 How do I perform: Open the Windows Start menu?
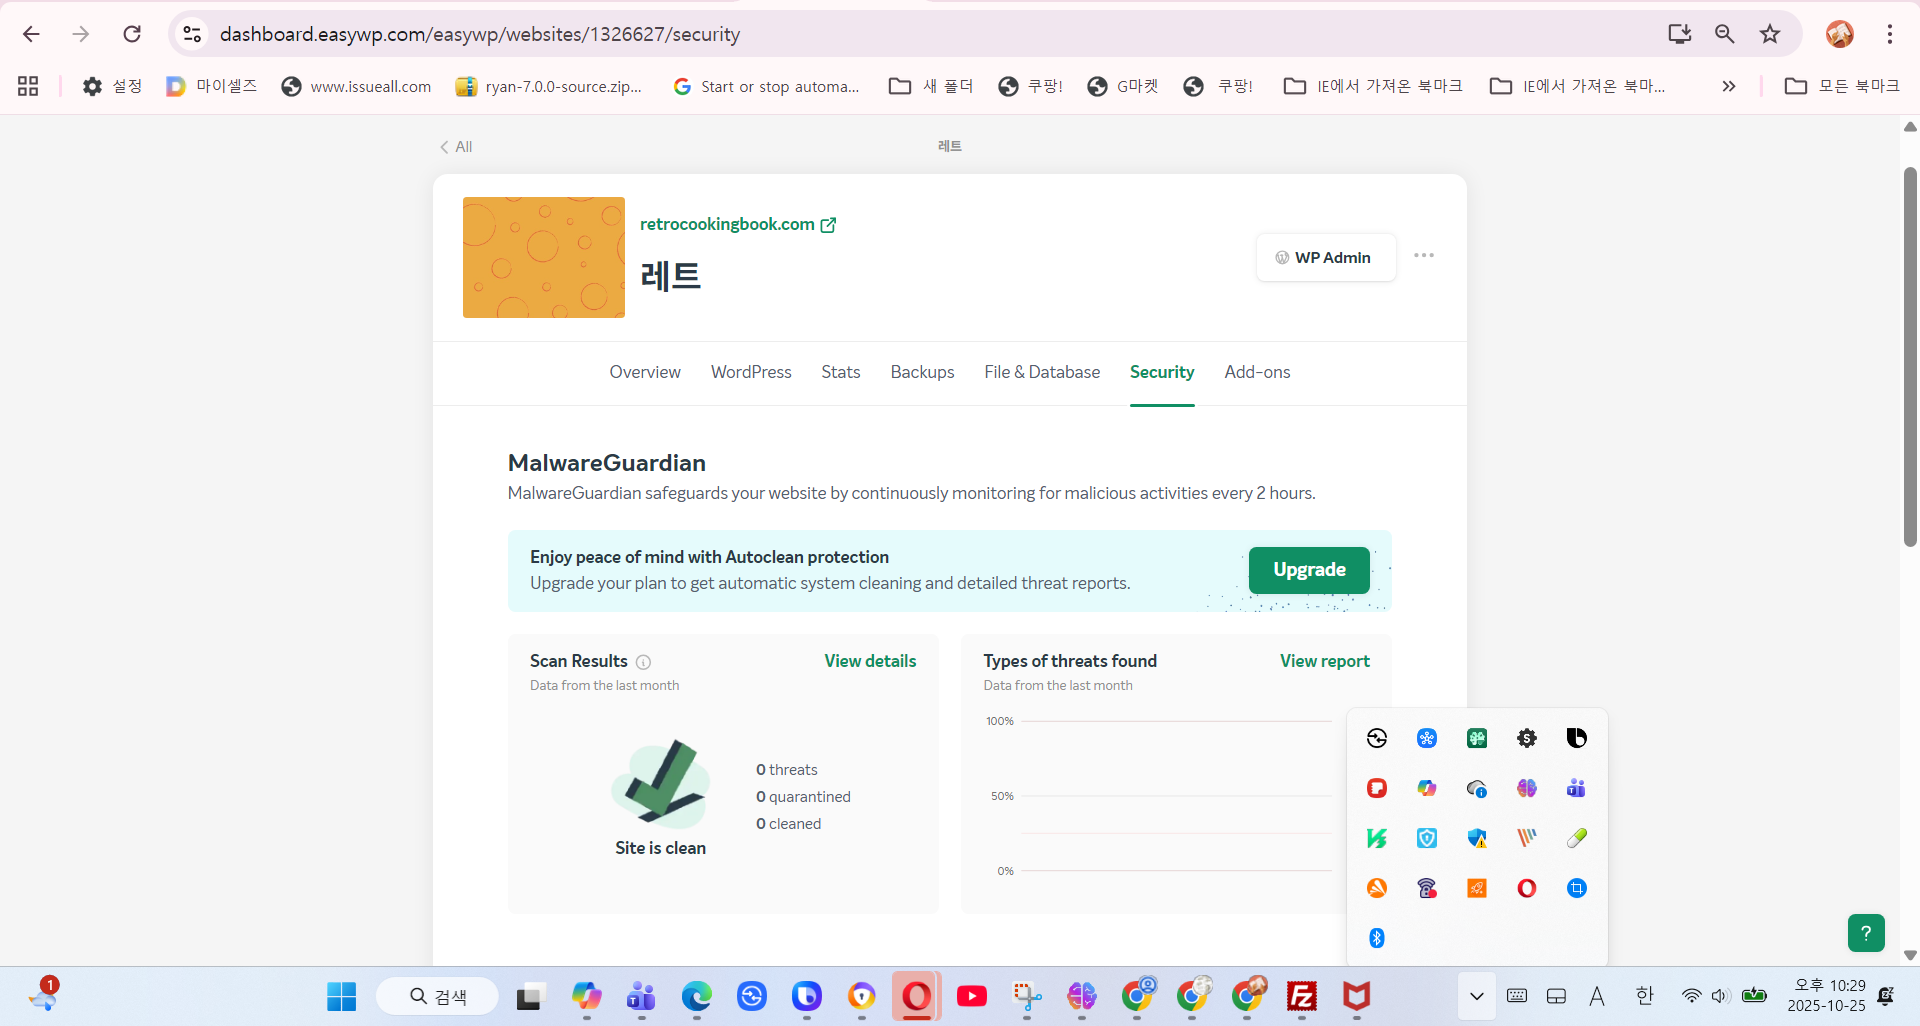tap(341, 996)
